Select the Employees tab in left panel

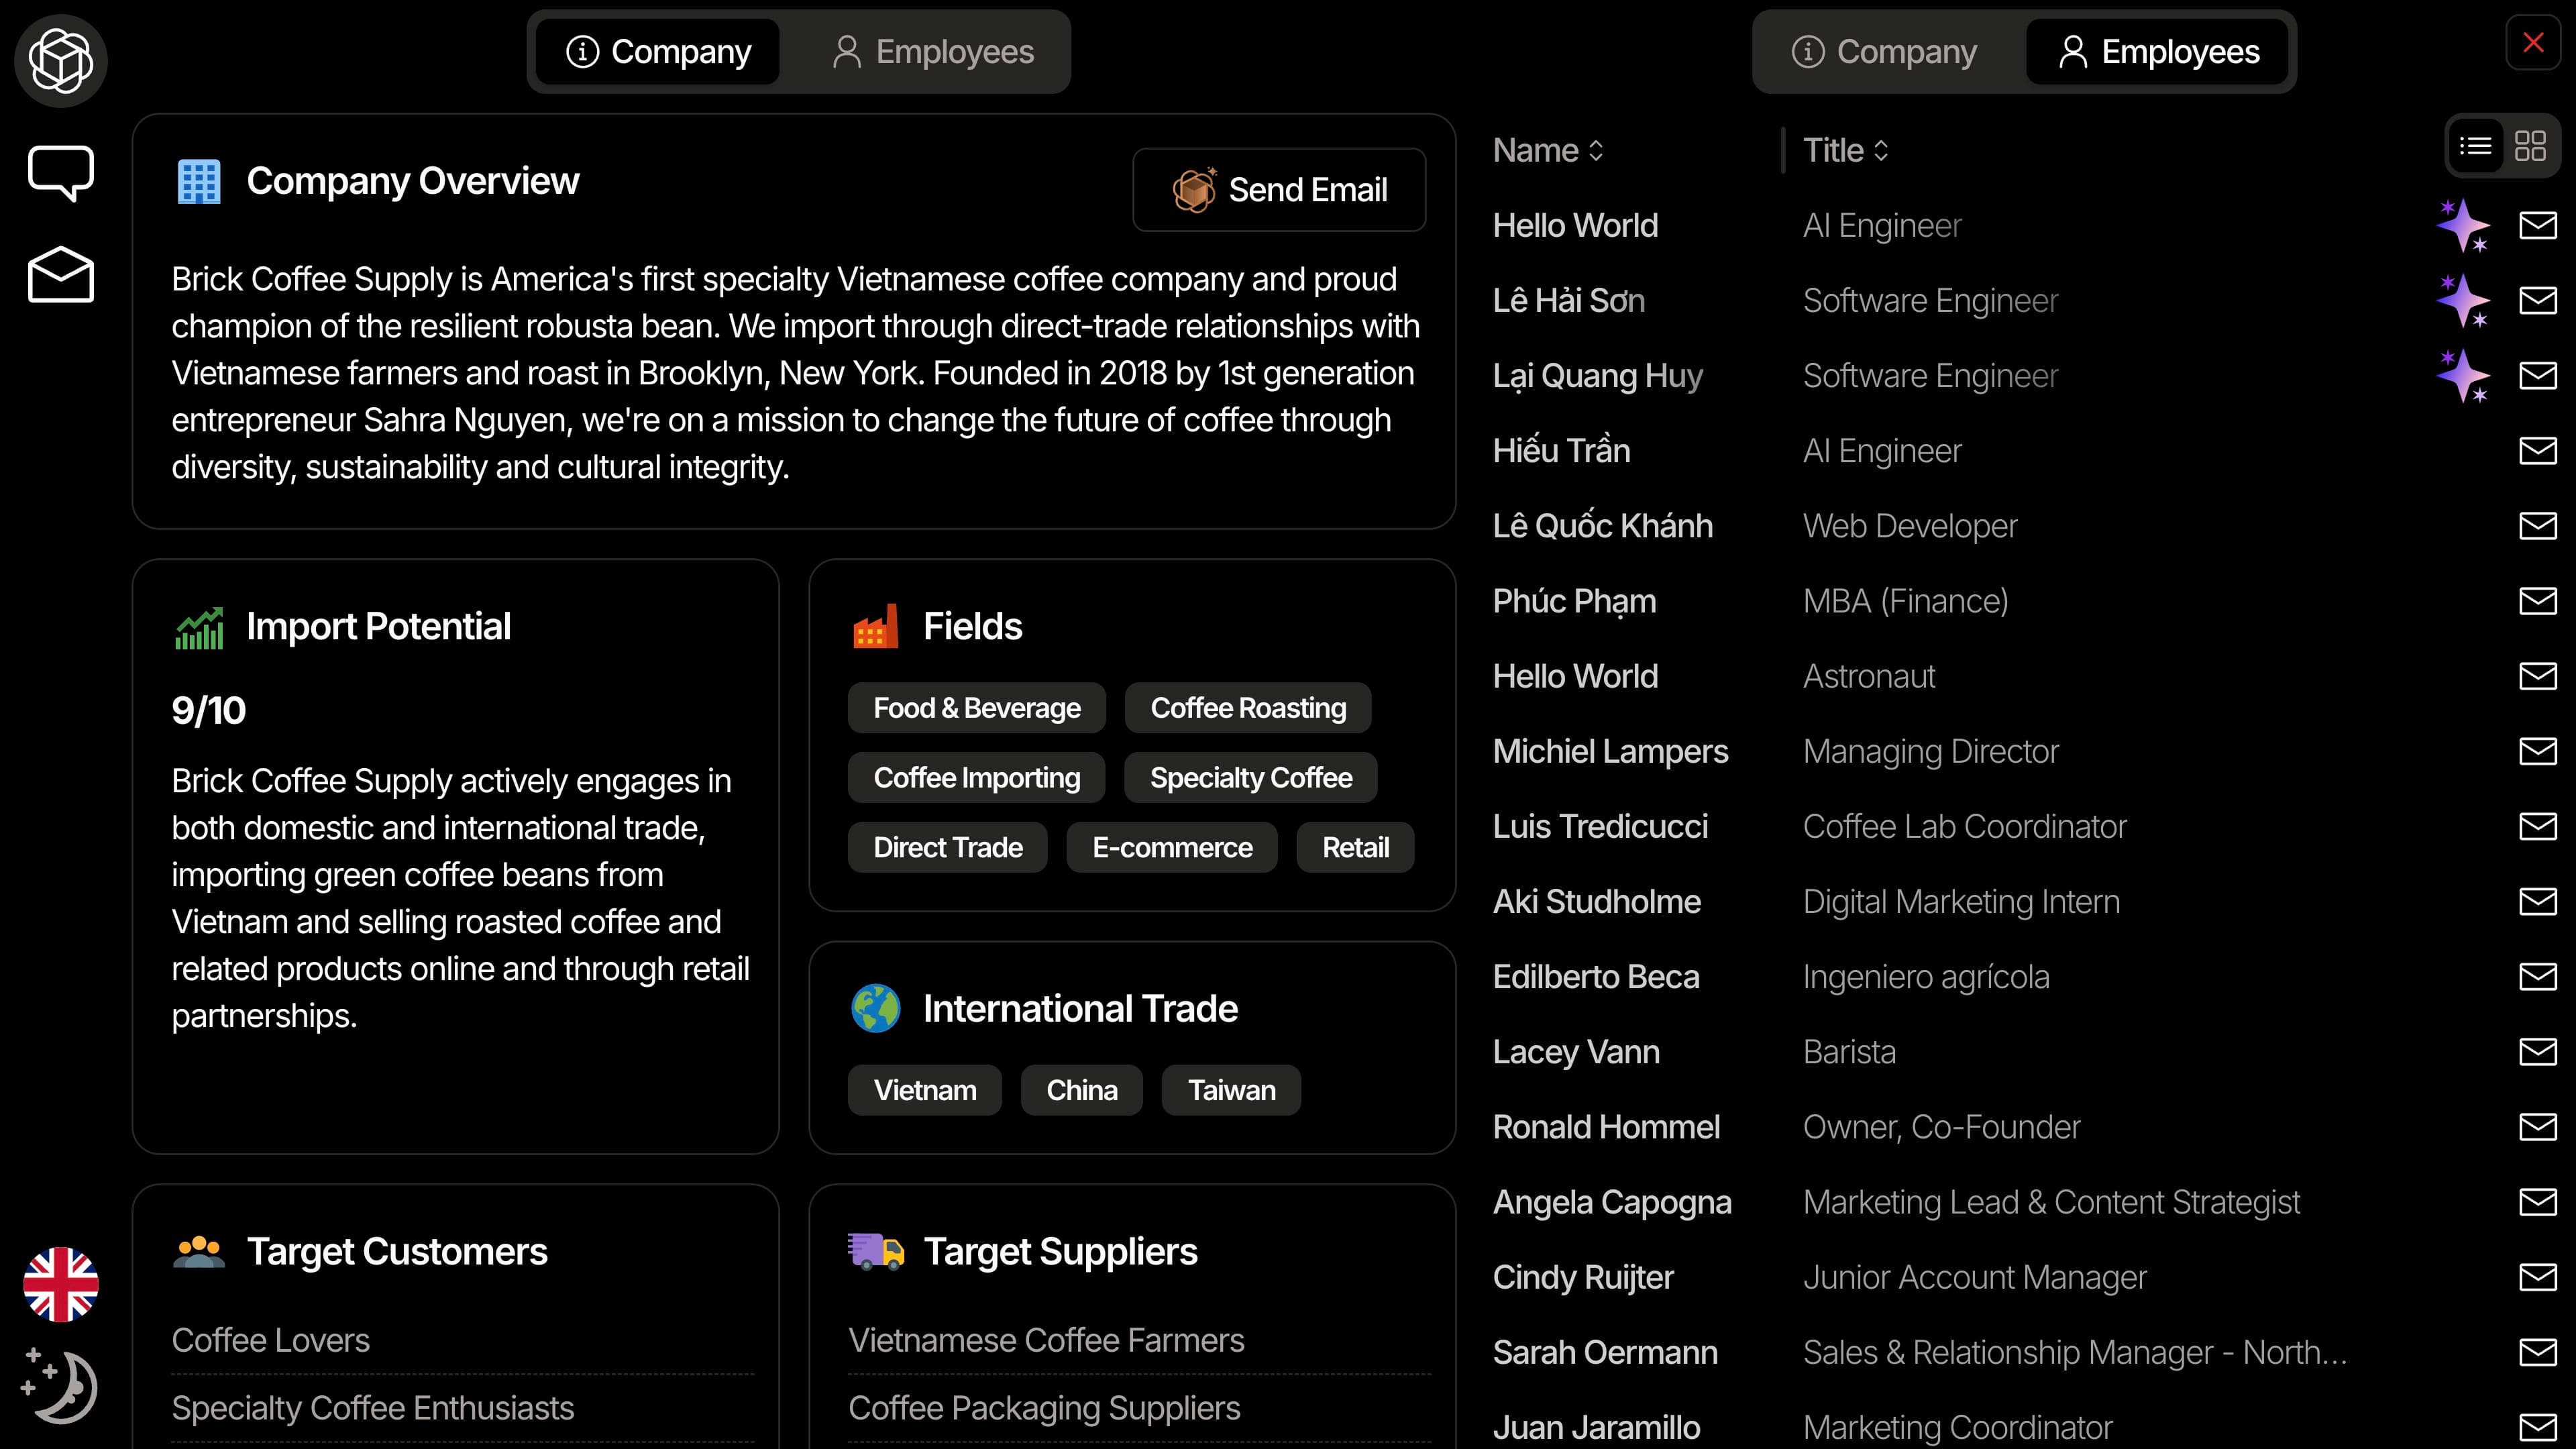pyautogui.click(x=933, y=52)
